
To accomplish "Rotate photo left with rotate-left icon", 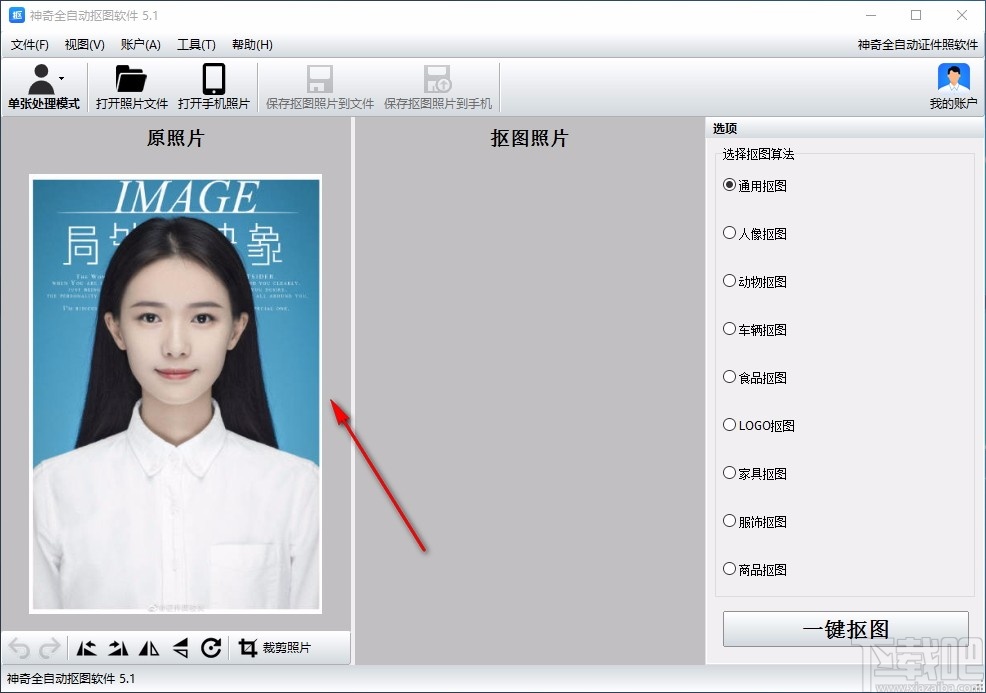I will 86,648.
